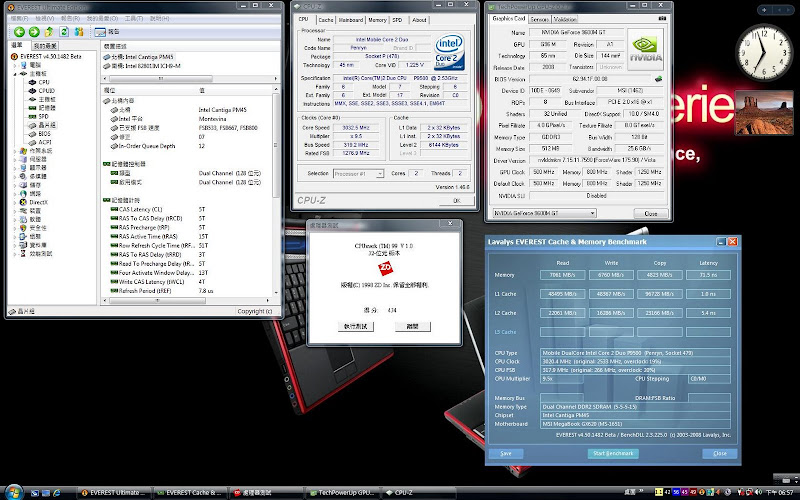This screenshot has height=500, width=800.
Task: Click the Internet Explorer quick launch icon
Action: [x=57, y=493]
